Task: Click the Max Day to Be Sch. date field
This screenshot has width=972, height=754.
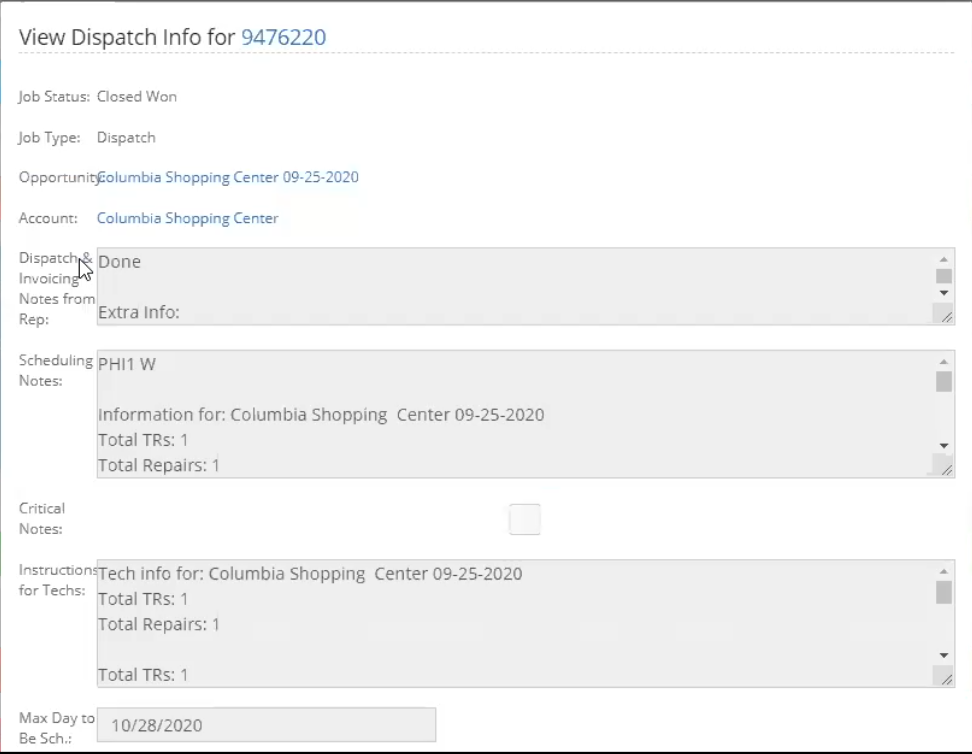Action: (266, 725)
